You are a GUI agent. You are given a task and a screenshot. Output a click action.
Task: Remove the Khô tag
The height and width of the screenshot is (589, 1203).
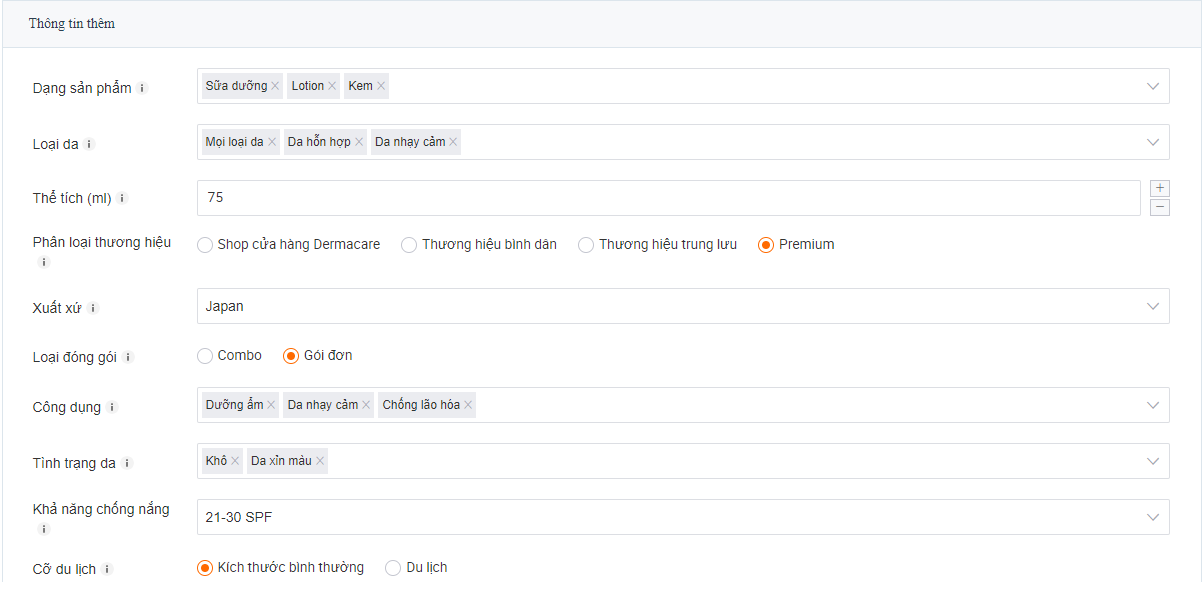click(235, 461)
